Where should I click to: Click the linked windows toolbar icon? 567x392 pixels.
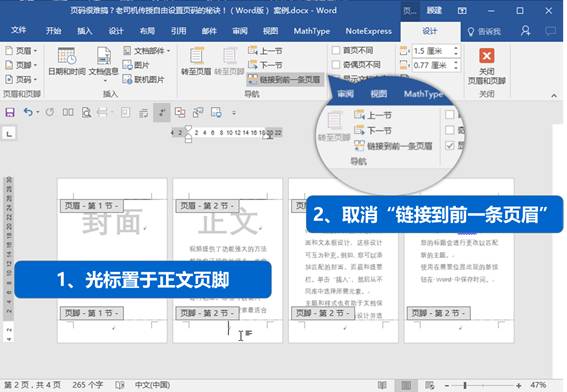click(198, 112)
